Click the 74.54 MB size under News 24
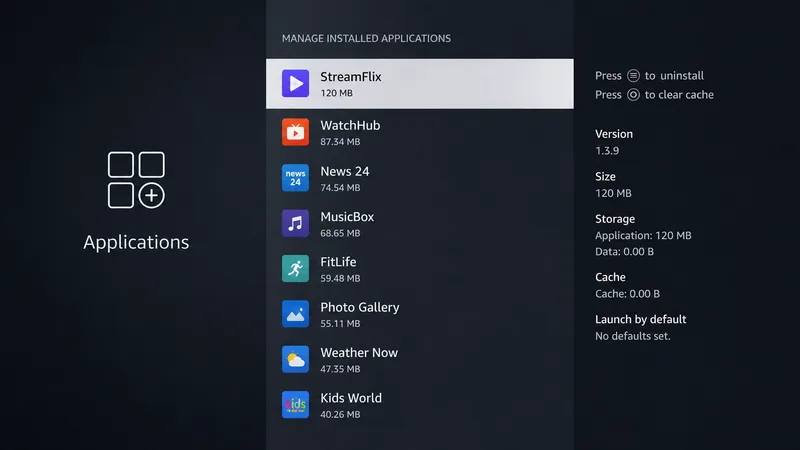Image resolution: width=800 pixels, height=450 pixels. click(x=340, y=188)
